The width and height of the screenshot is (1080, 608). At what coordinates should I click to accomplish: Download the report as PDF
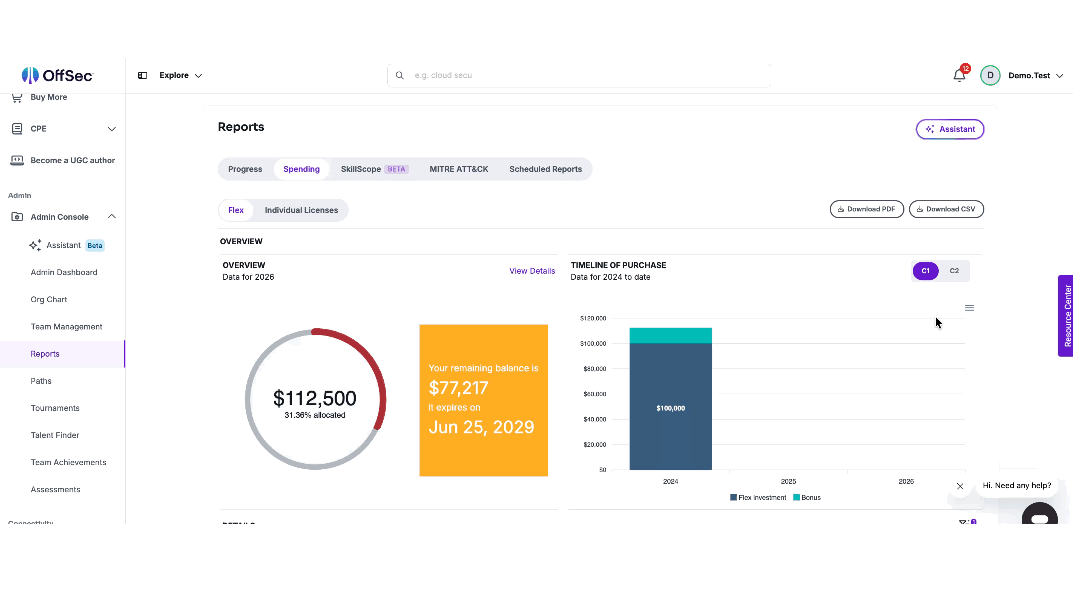[x=866, y=209]
